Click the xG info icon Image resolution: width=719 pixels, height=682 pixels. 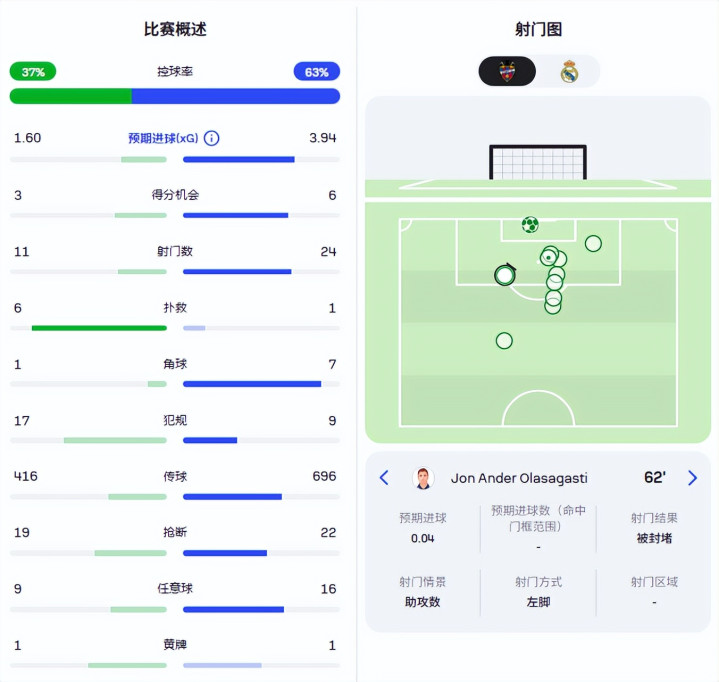(212, 138)
